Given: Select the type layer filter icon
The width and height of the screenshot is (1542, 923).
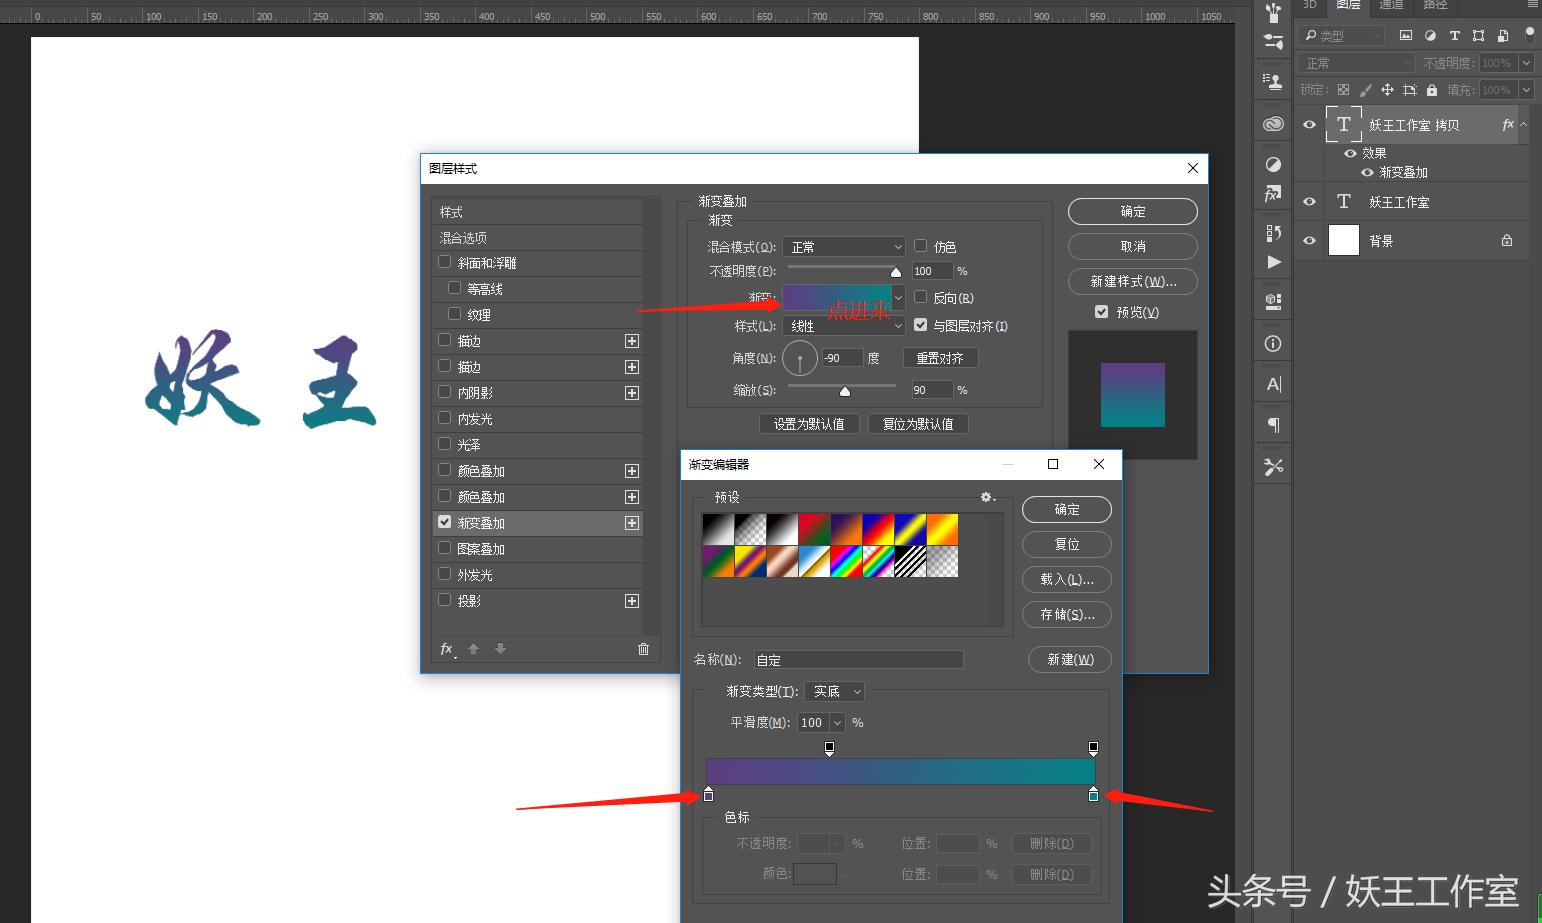Looking at the screenshot, I should pos(1455,35).
